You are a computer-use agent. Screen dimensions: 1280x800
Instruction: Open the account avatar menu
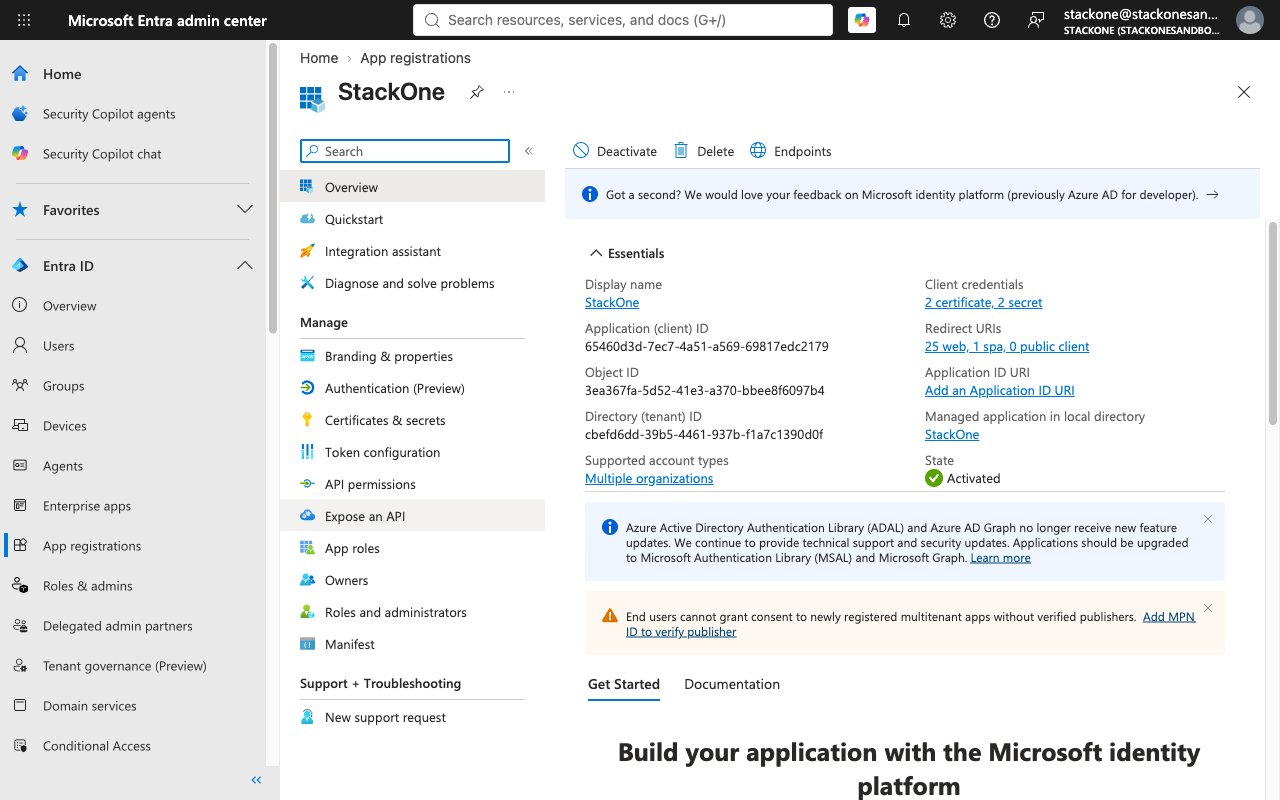[1250, 20]
